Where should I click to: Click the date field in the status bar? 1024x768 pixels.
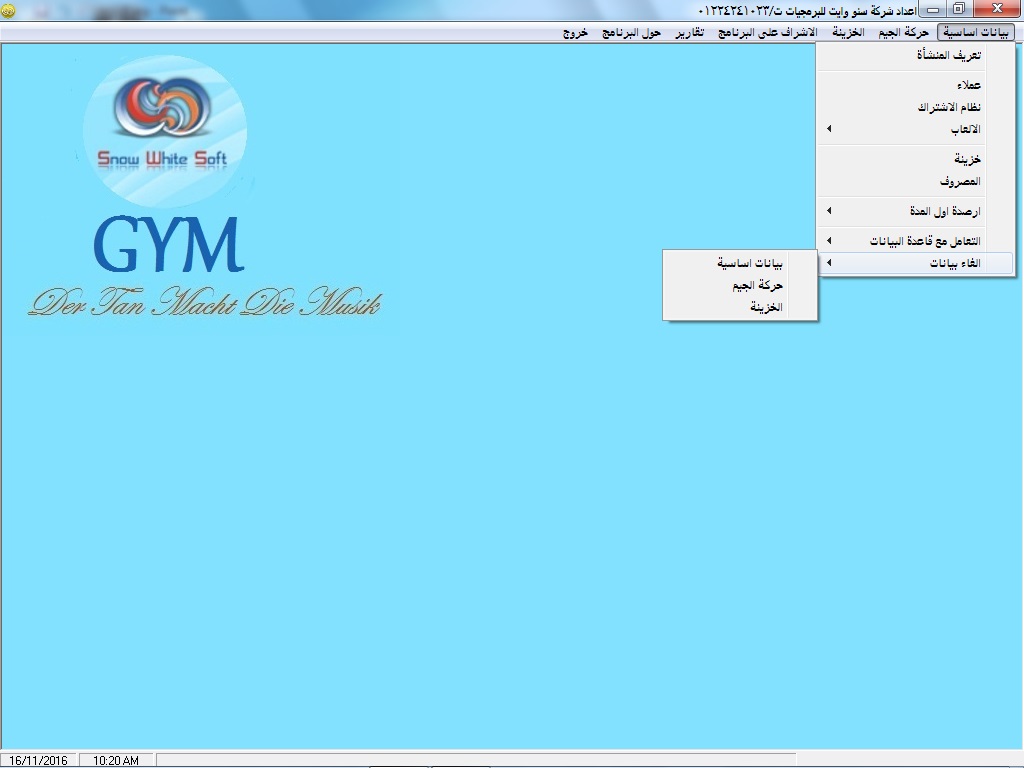[38, 760]
